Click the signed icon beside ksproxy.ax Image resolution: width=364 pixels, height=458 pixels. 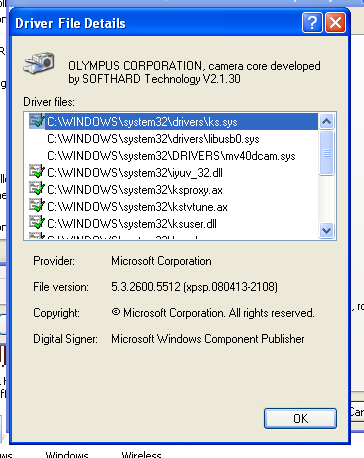(x=37, y=189)
